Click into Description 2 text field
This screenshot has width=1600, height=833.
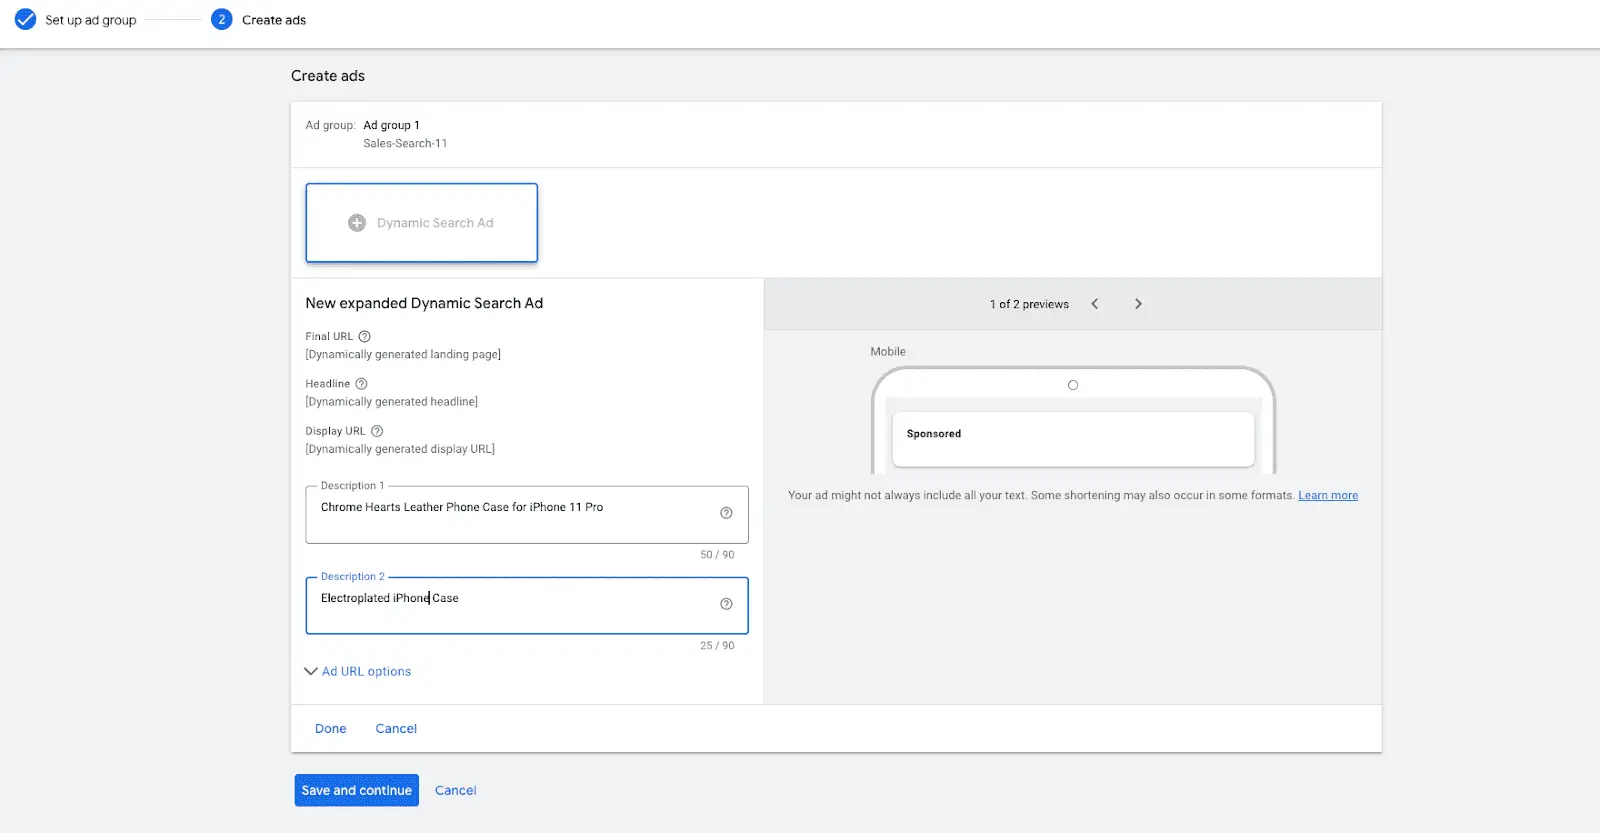[527, 606]
